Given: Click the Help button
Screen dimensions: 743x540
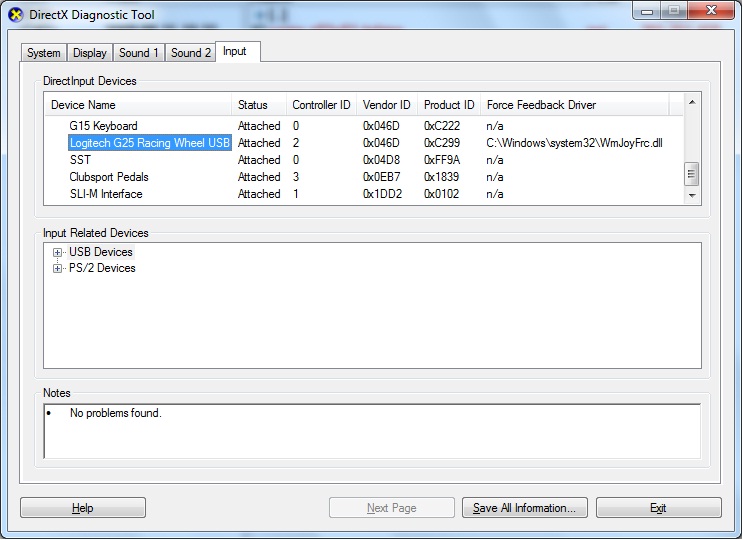Looking at the screenshot, I should click(83, 508).
